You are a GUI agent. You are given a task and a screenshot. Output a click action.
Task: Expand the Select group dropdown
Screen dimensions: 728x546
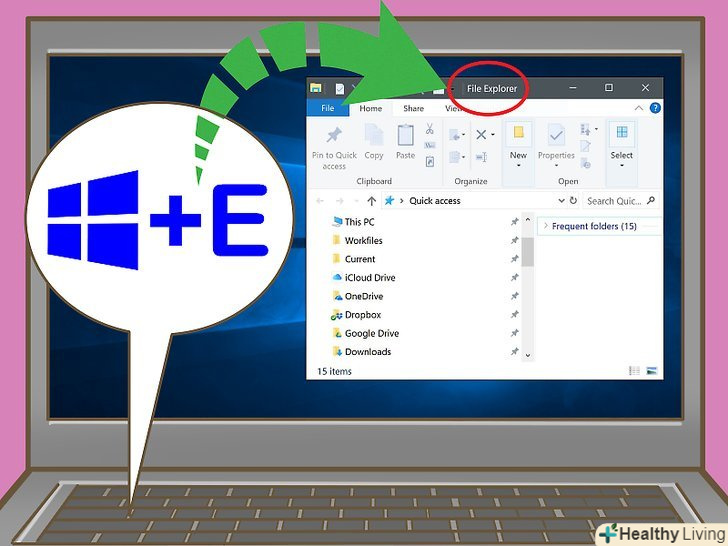(621, 165)
